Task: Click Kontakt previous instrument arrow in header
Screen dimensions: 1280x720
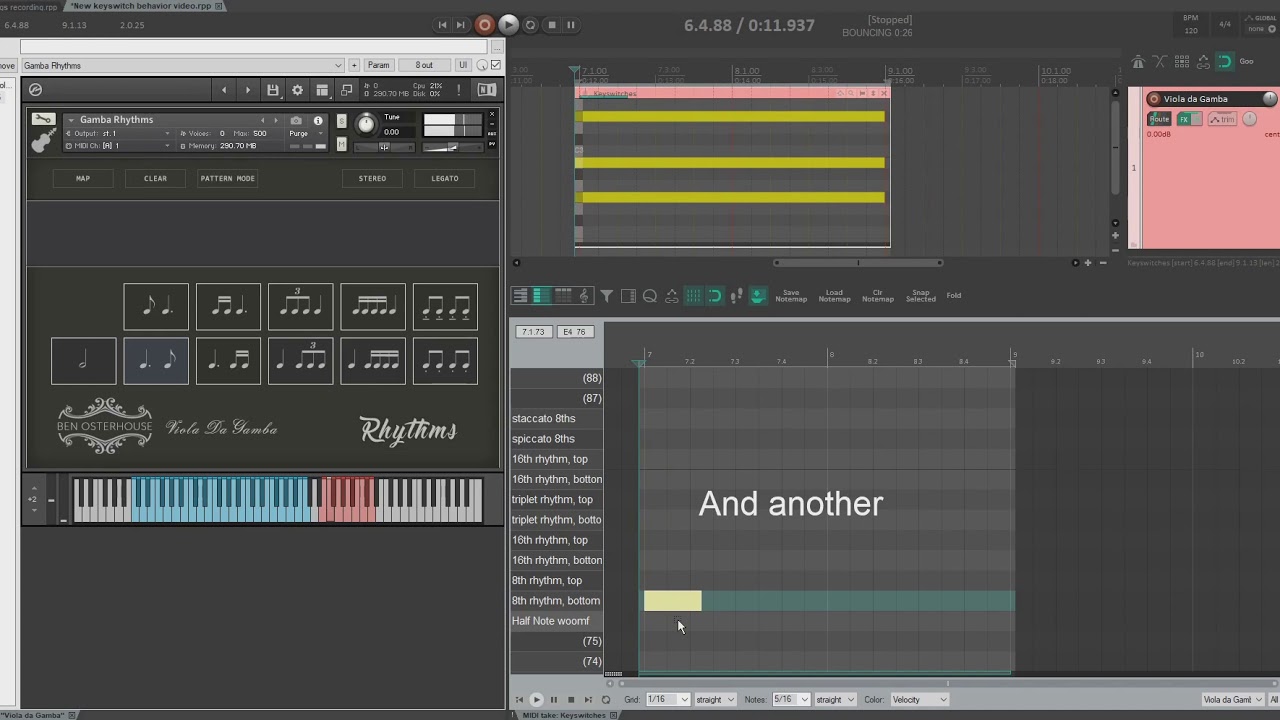Action: pyautogui.click(x=223, y=90)
